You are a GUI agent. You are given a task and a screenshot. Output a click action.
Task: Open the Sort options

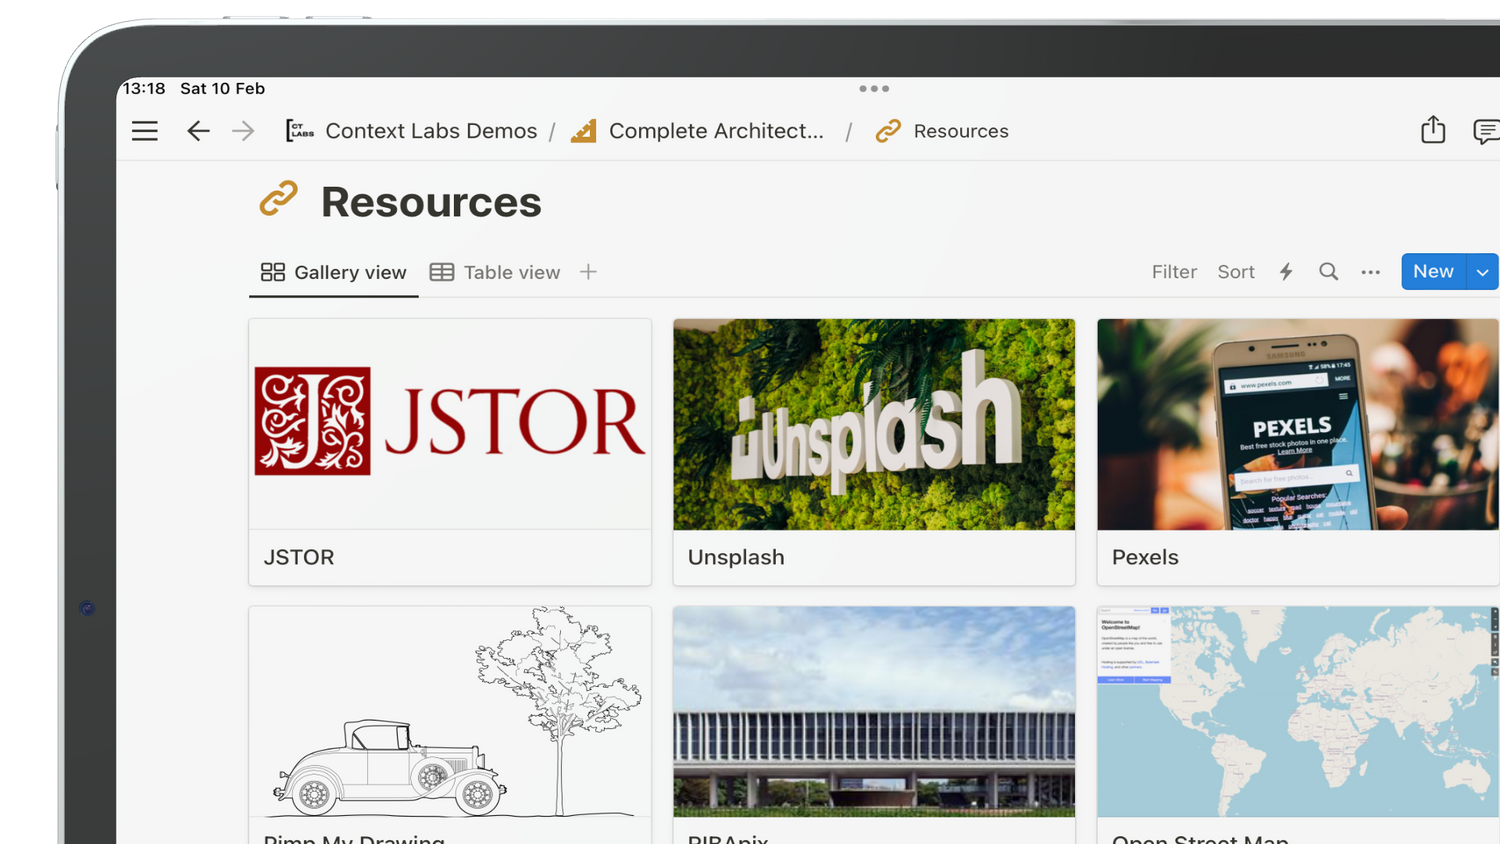pos(1235,272)
